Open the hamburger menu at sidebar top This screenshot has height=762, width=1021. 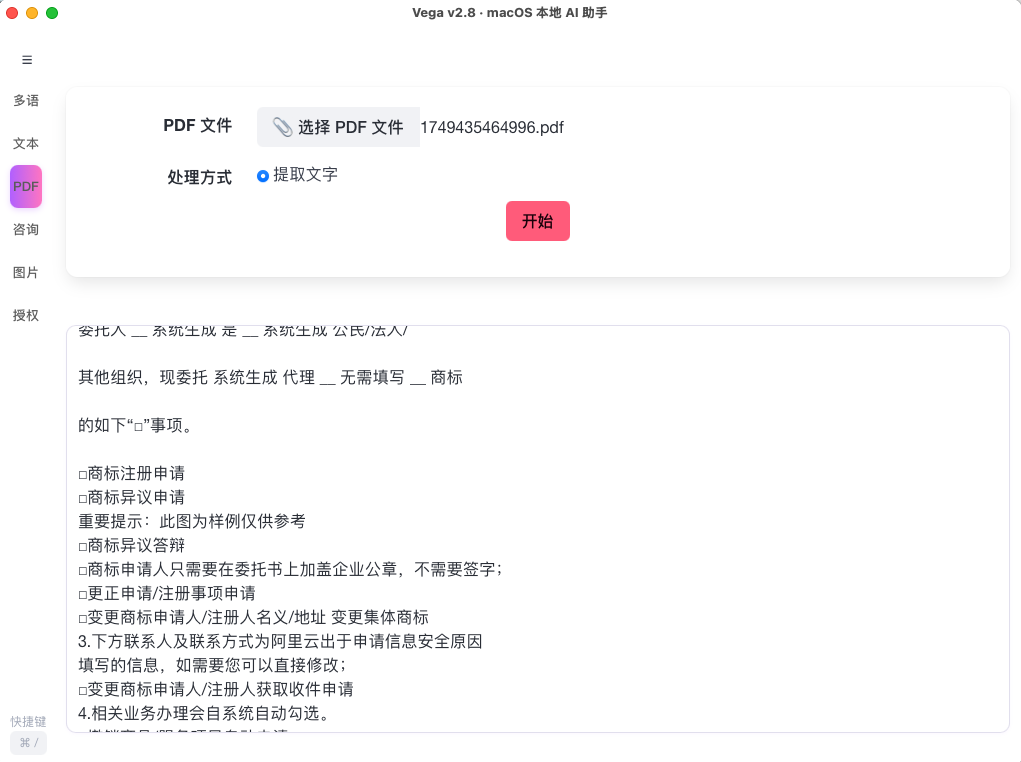(x=26, y=60)
